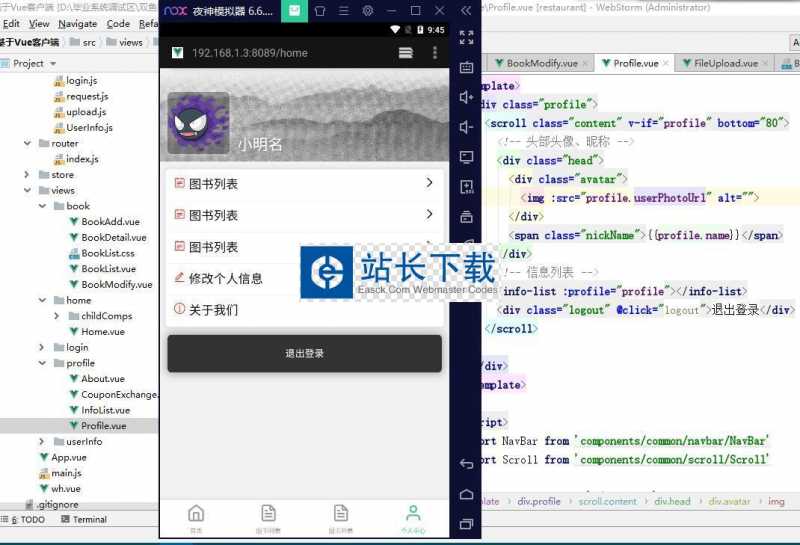This screenshot has width=800, height=545.
Task: Open Nox title bar hamburger menu
Action: pos(344,11)
